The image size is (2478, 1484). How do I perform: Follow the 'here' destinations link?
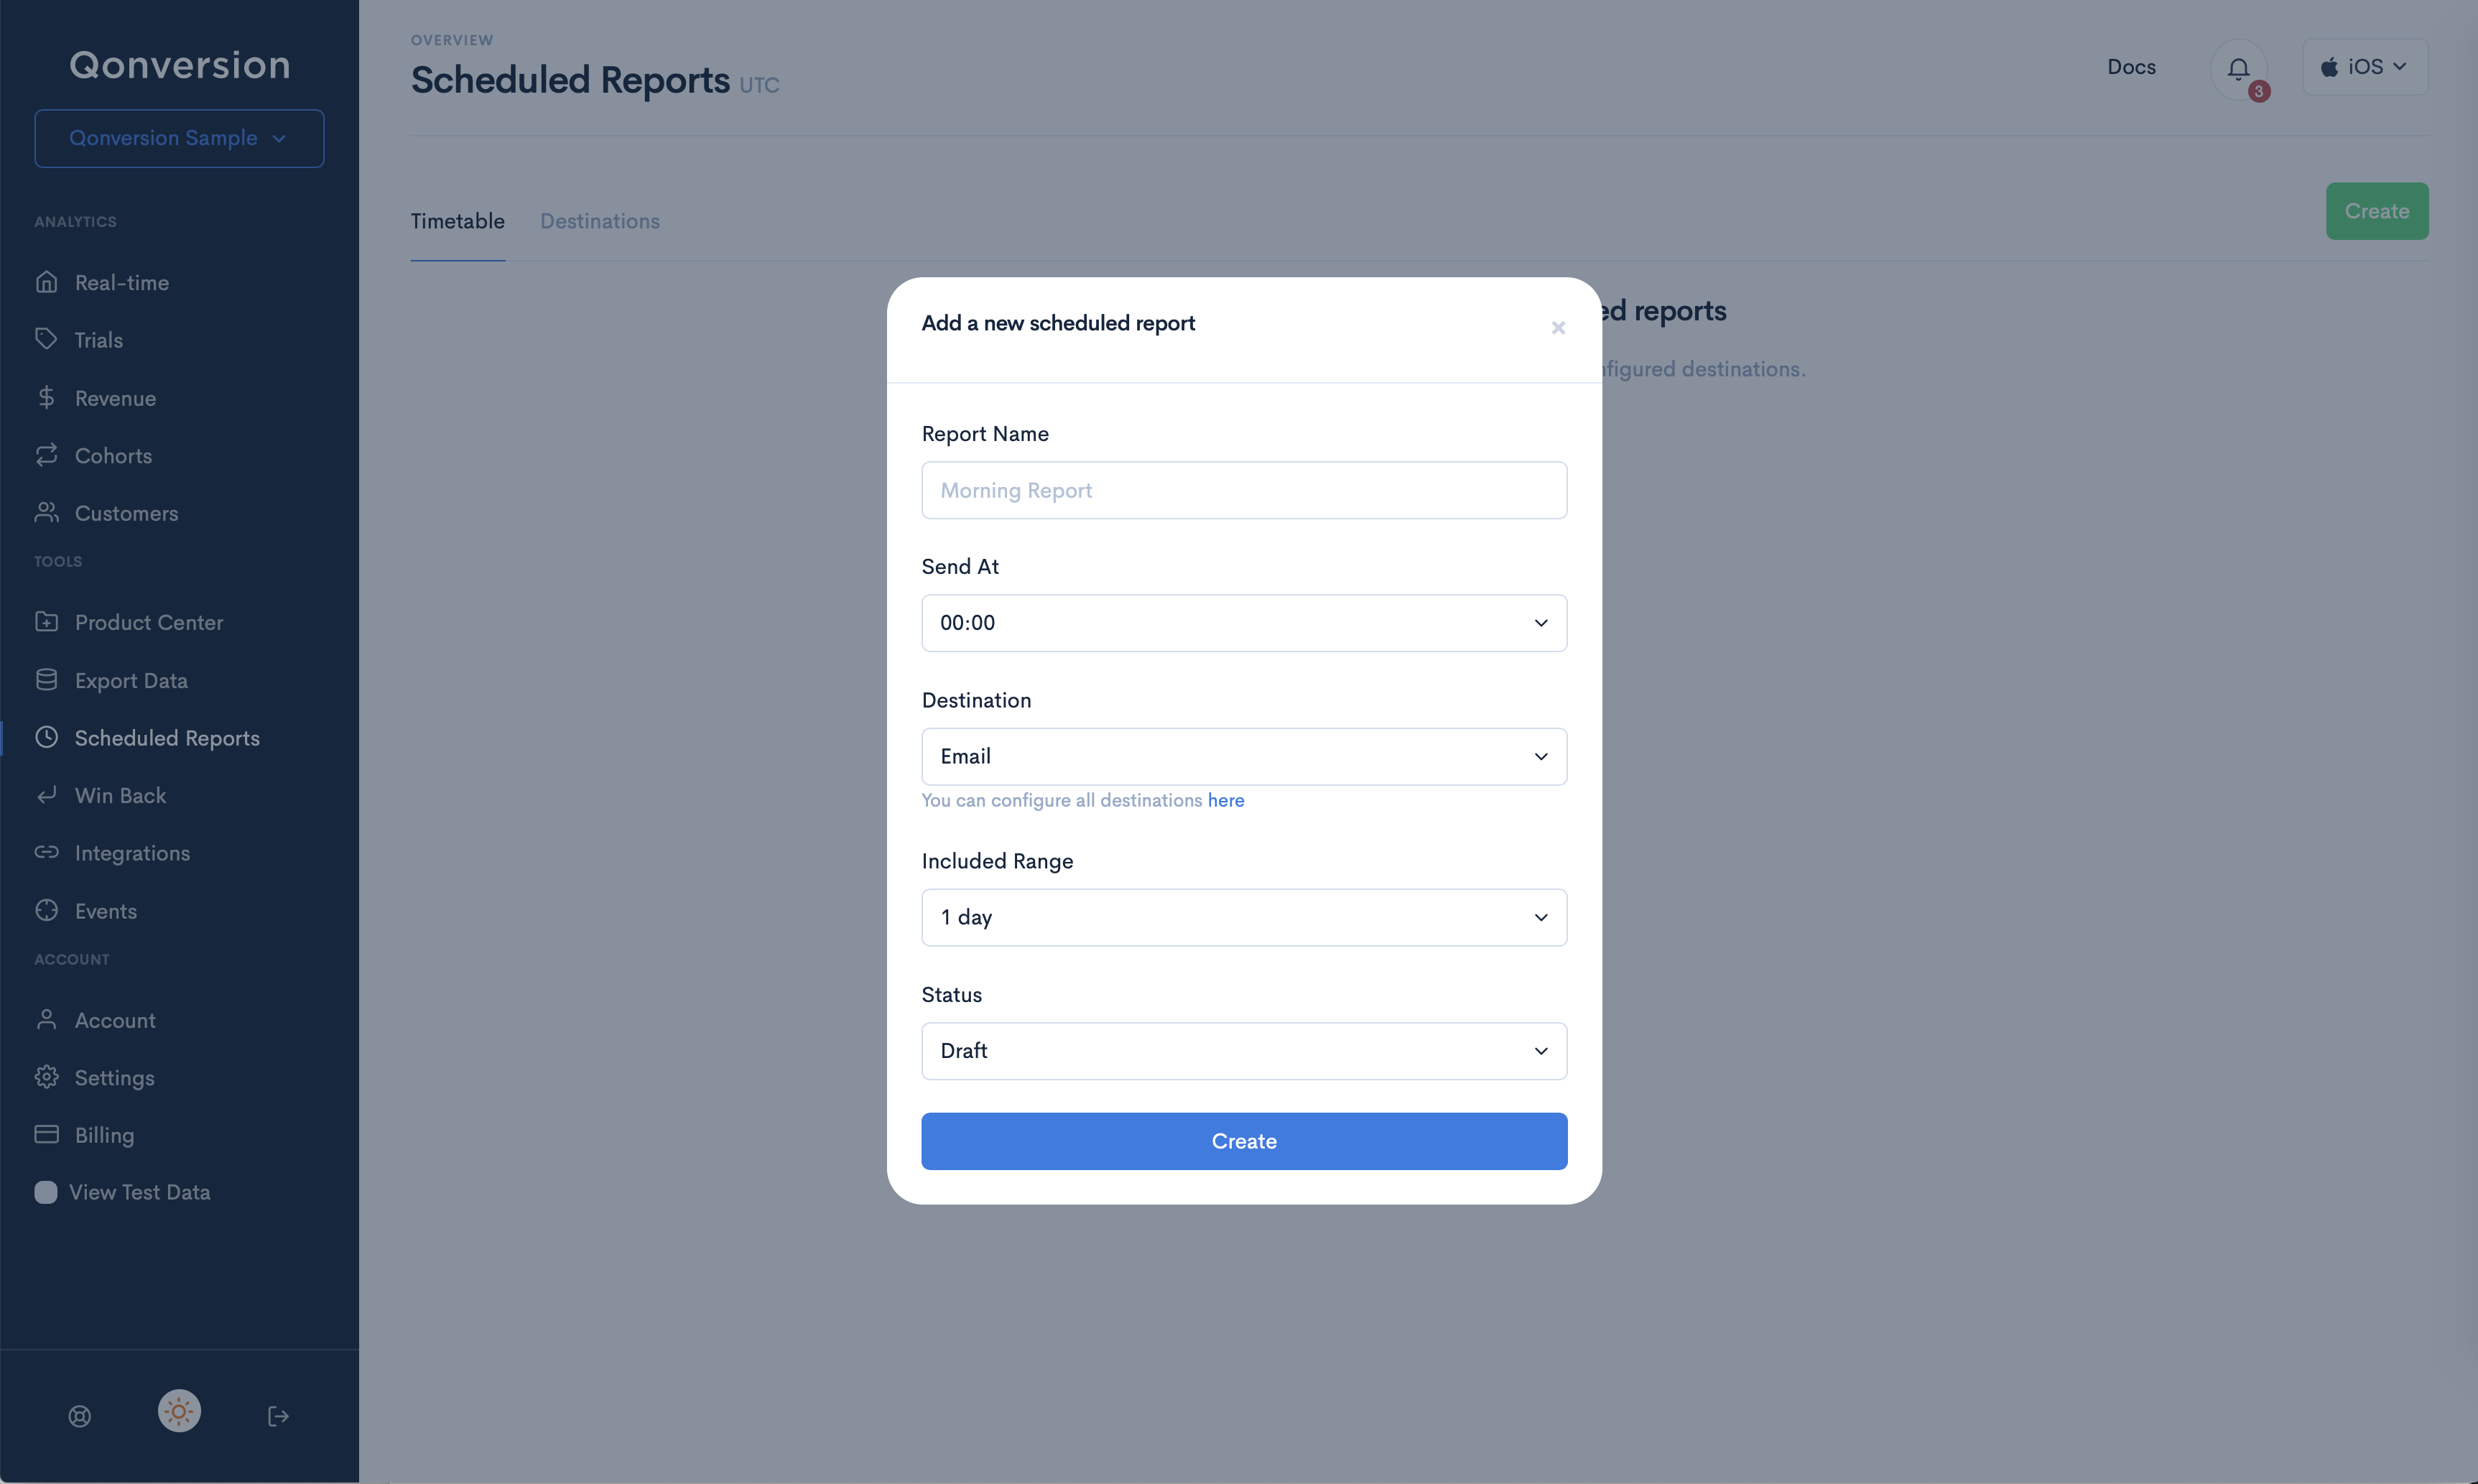tap(1226, 800)
